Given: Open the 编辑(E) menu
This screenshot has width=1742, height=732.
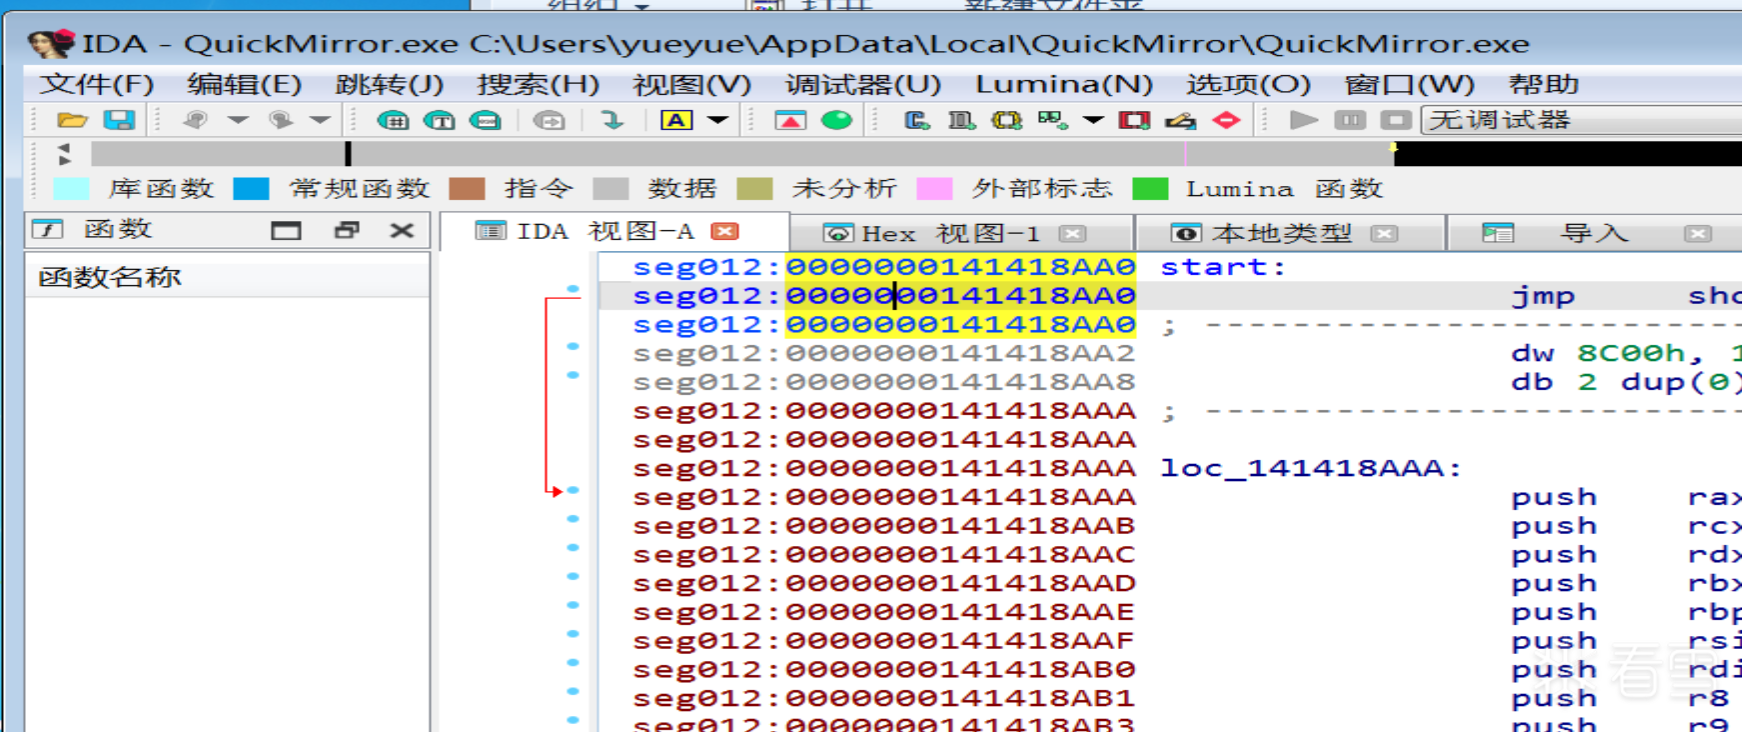Looking at the screenshot, I should [244, 84].
